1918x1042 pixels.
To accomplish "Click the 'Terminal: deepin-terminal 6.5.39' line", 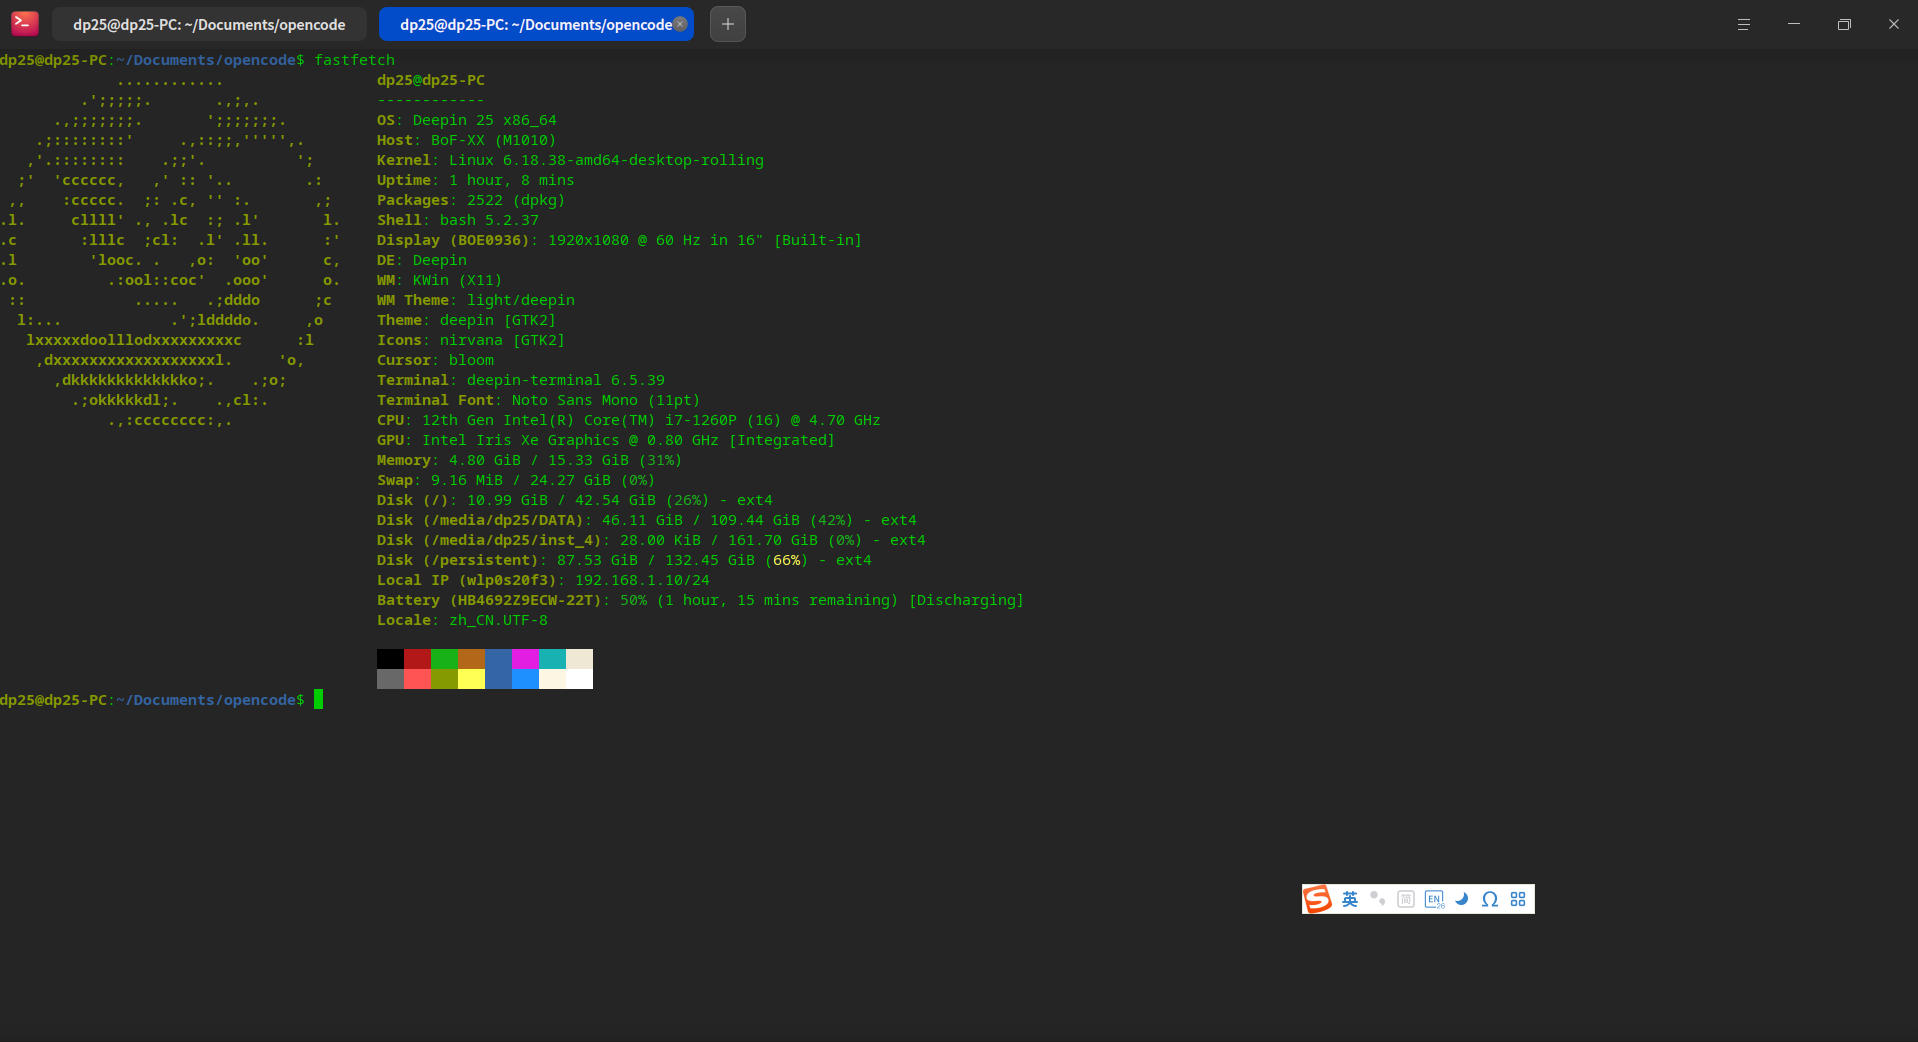I will click(x=520, y=380).
